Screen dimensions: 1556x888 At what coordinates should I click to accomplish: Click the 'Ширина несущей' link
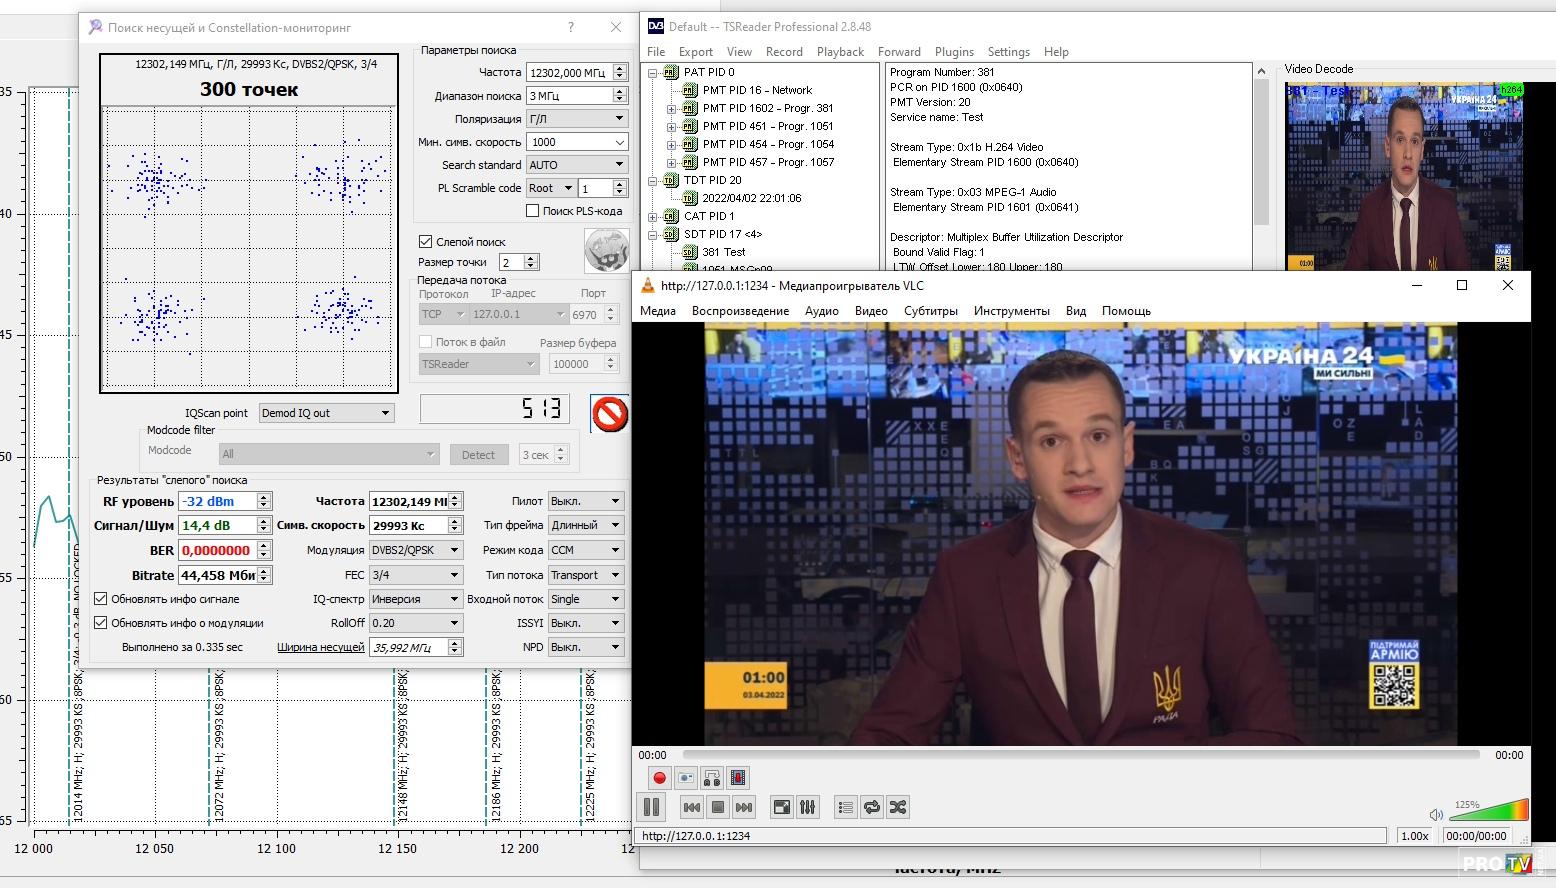point(320,647)
